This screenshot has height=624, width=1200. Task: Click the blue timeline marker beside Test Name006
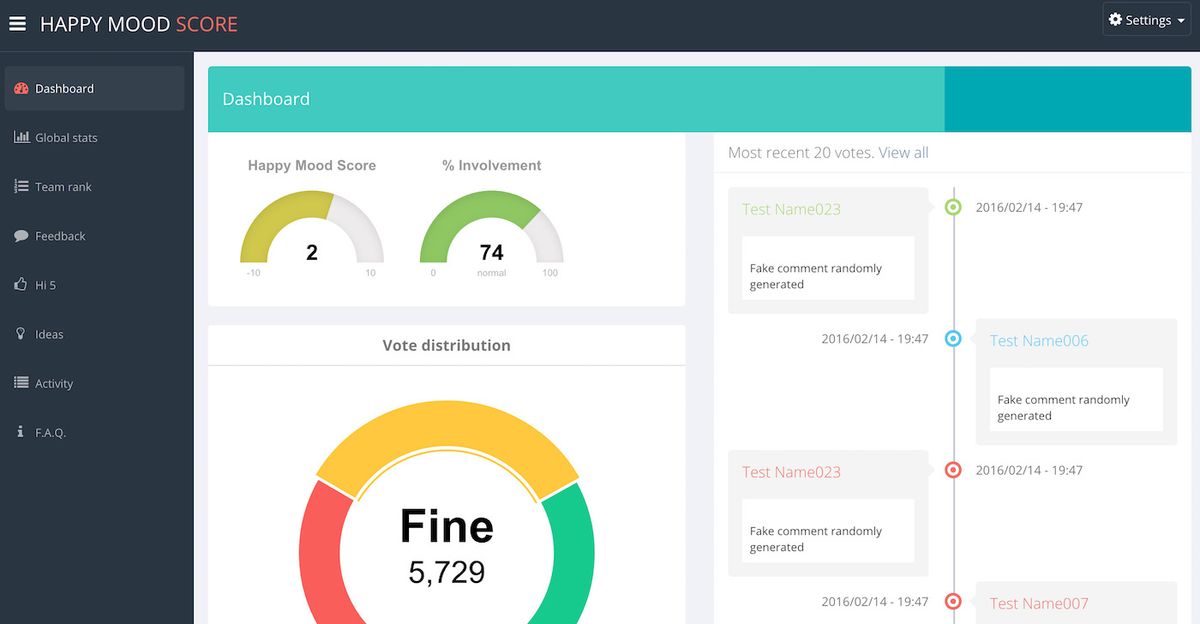tap(952, 339)
